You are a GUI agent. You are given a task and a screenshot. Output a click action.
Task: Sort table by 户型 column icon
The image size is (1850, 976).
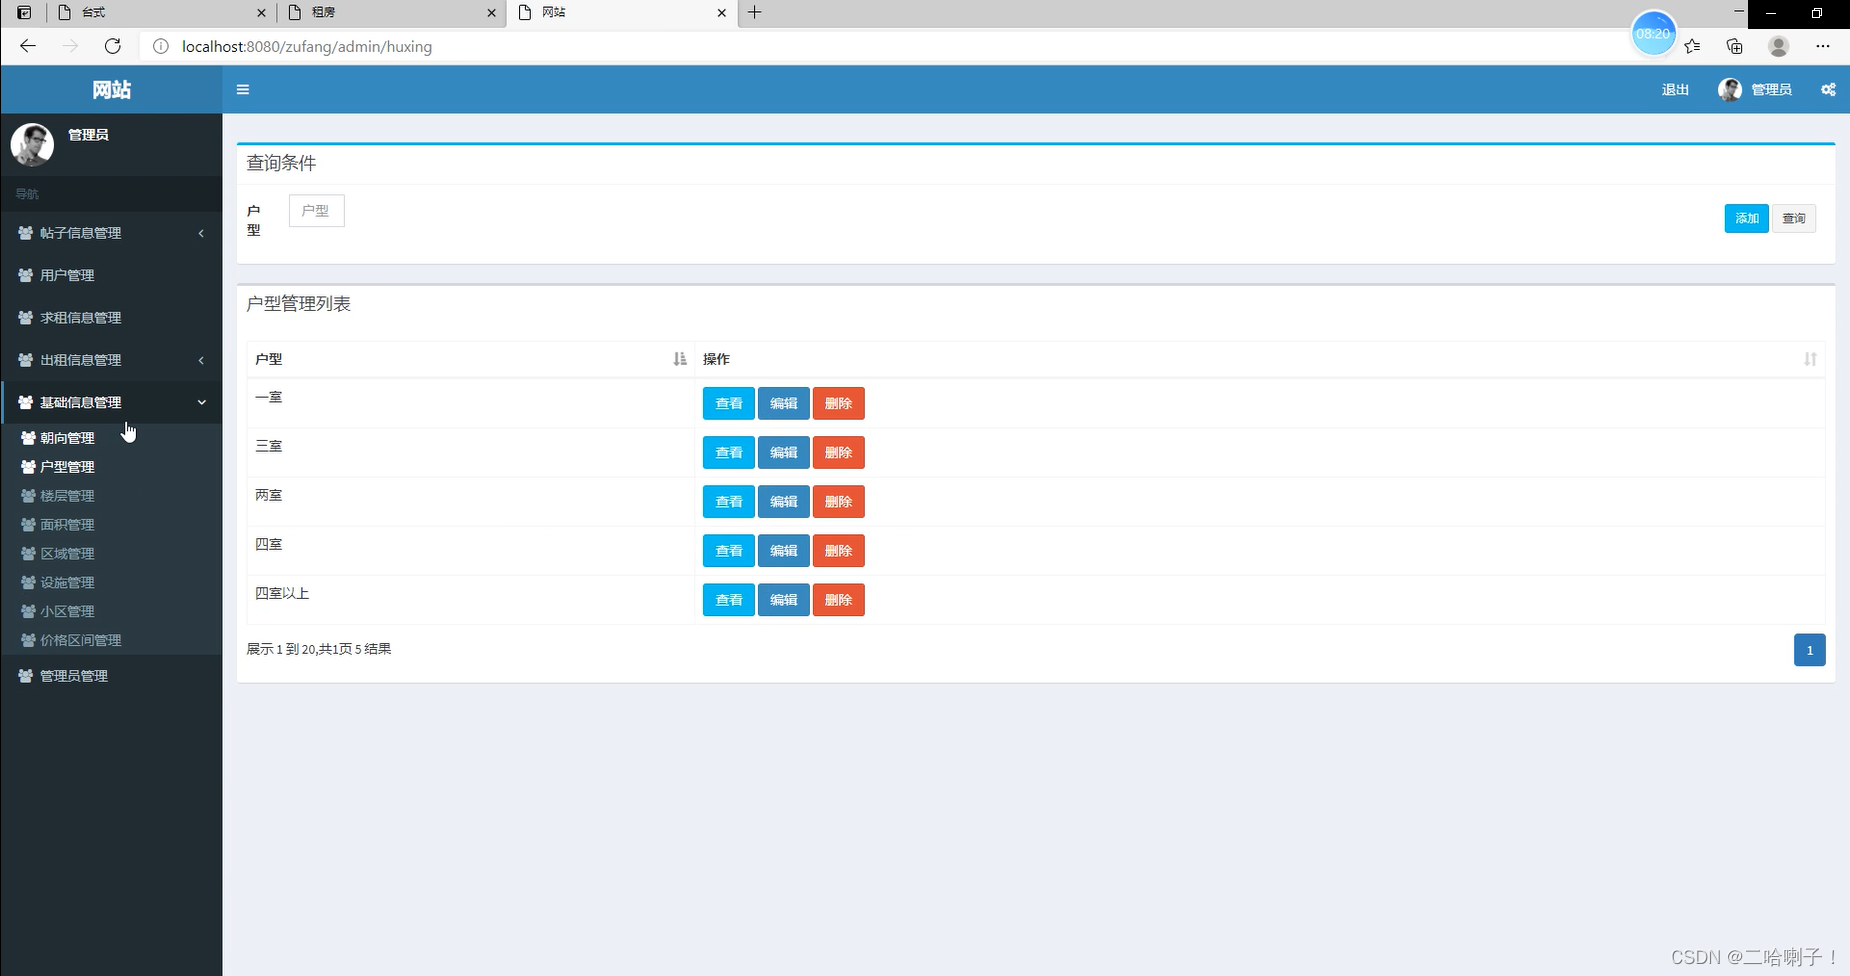680,359
